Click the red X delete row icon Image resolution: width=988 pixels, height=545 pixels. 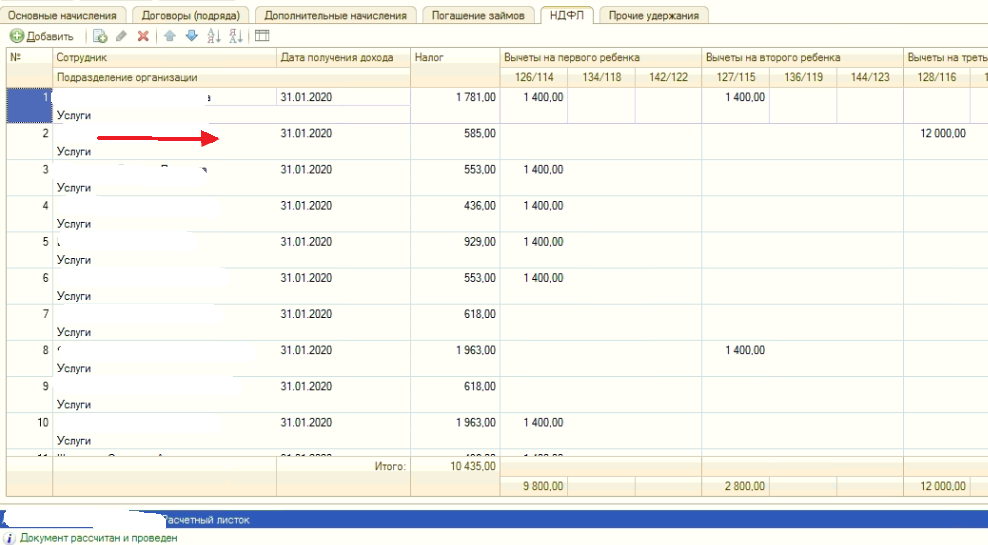[x=143, y=36]
